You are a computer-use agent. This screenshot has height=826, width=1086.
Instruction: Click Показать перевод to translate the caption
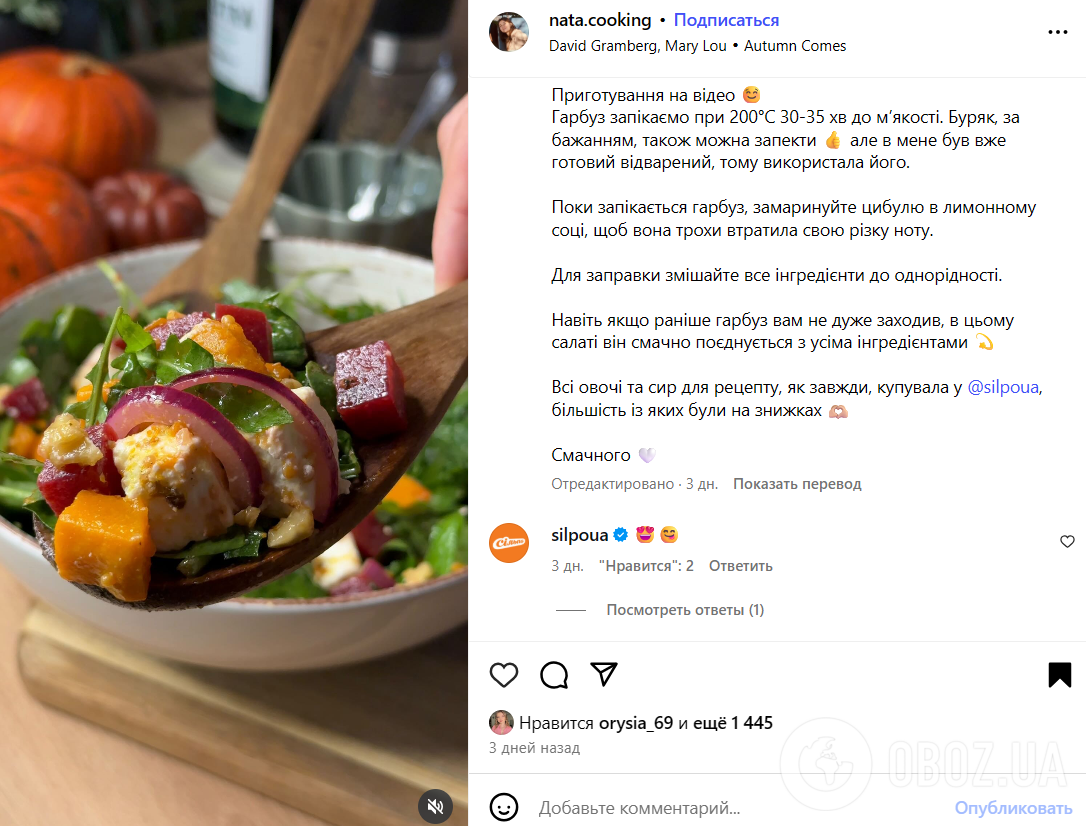click(797, 484)
